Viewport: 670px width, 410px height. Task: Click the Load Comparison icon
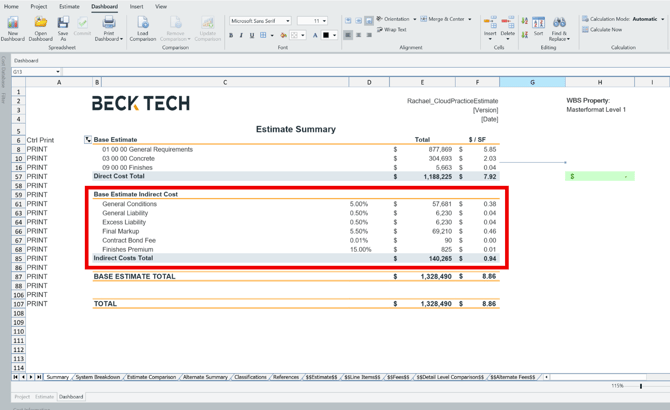coord(143,22)
